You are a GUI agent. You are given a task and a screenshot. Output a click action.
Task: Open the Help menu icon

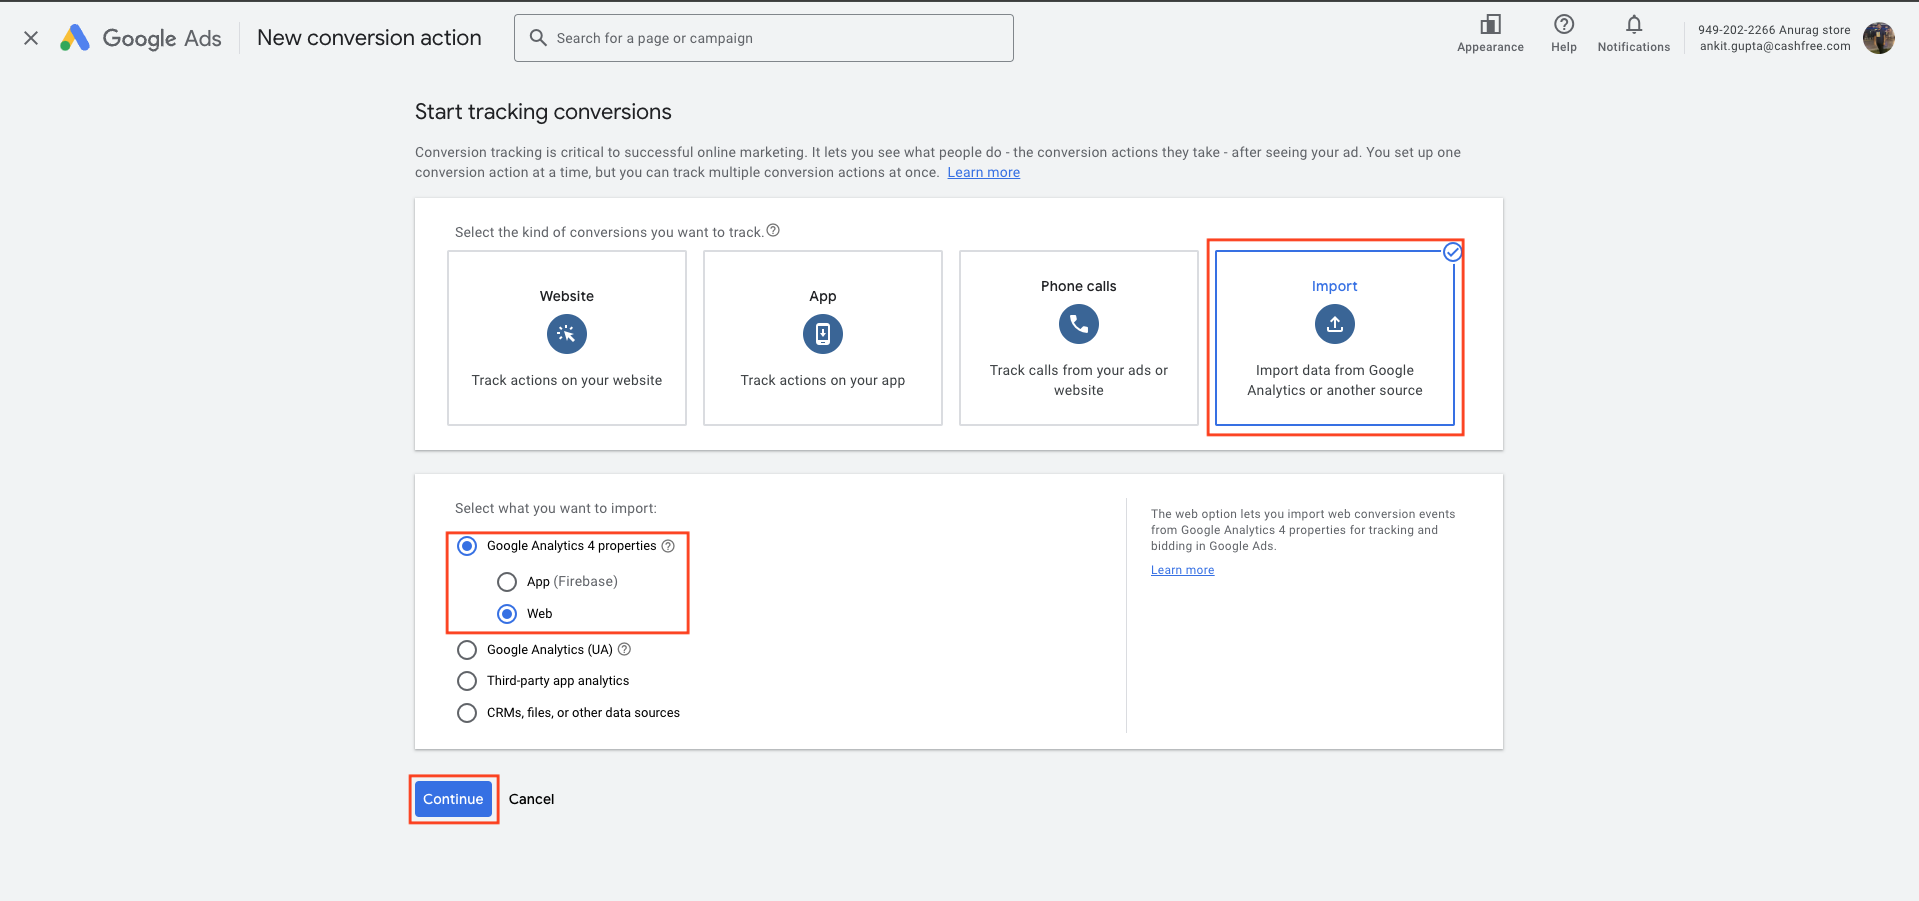1564,24
